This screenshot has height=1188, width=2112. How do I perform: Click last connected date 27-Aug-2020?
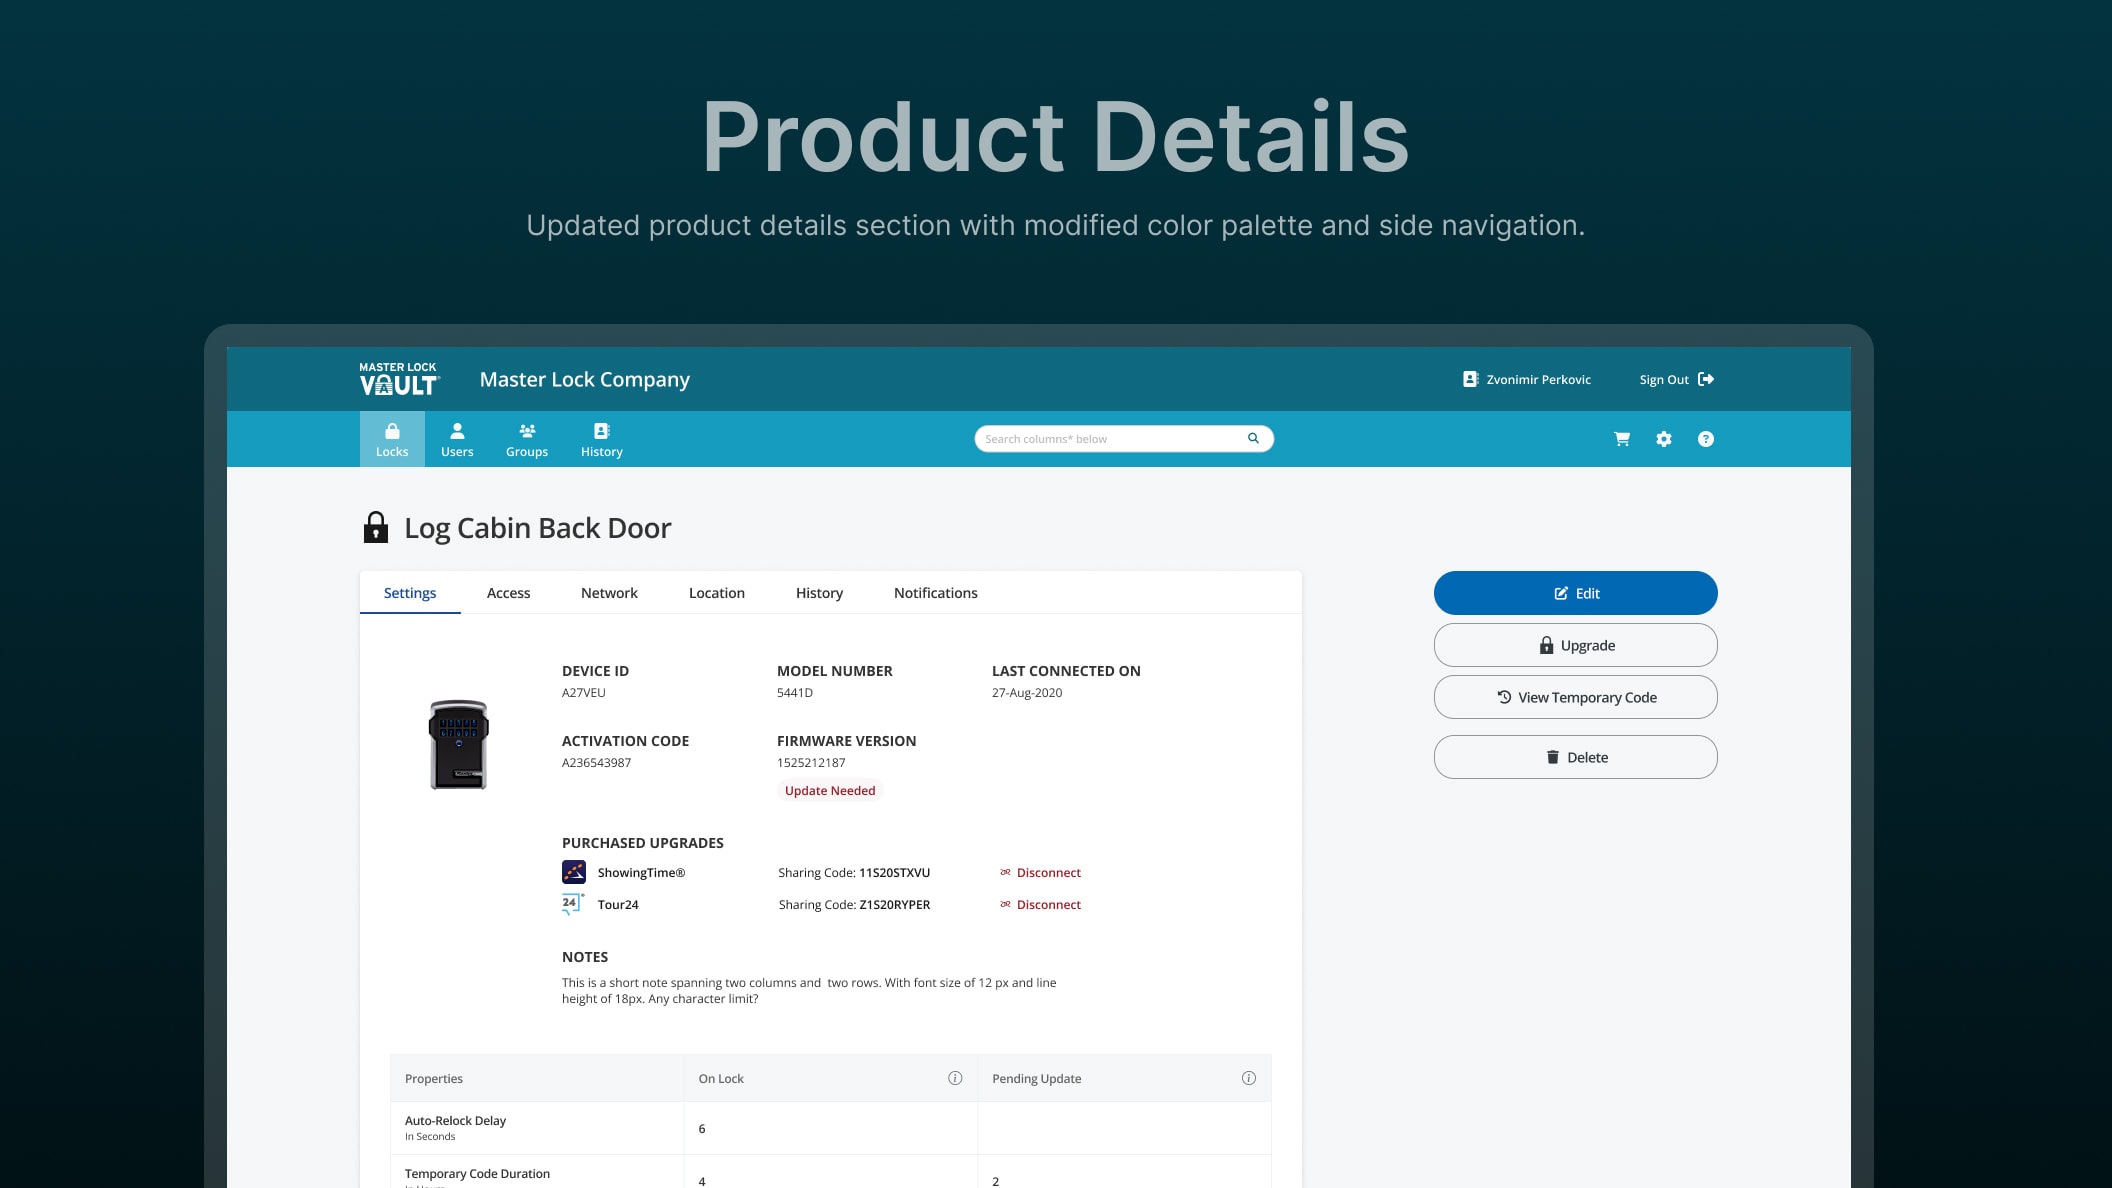[x=1027, y=693]
